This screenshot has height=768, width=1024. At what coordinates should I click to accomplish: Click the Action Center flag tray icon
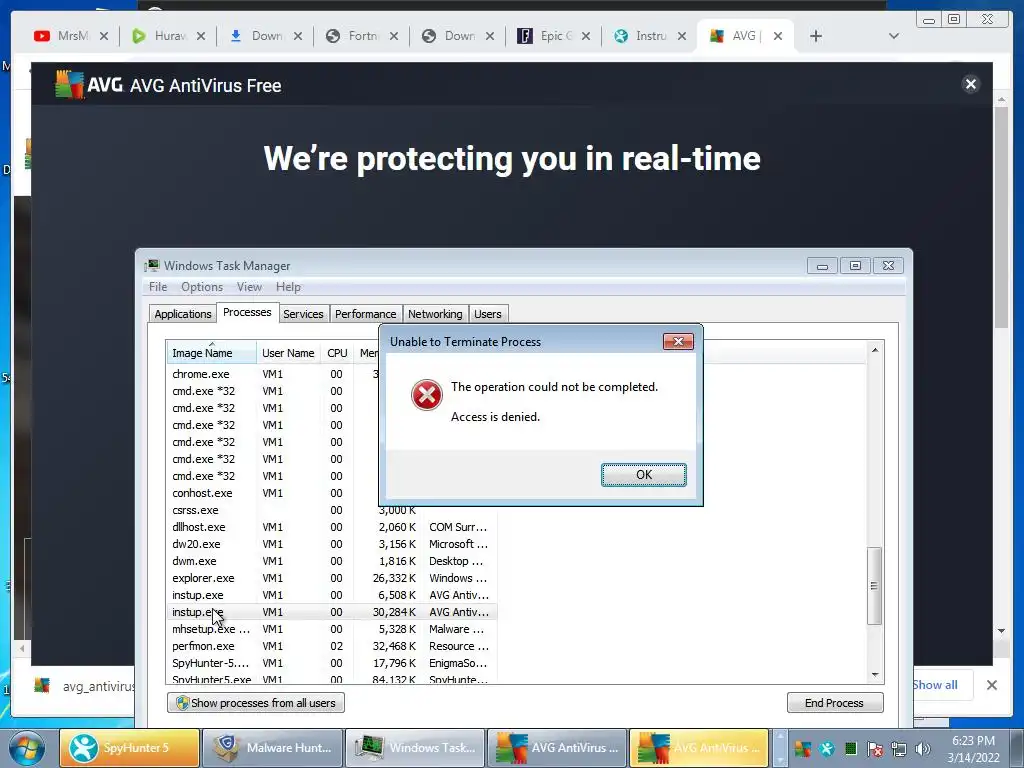pos(875,748)
